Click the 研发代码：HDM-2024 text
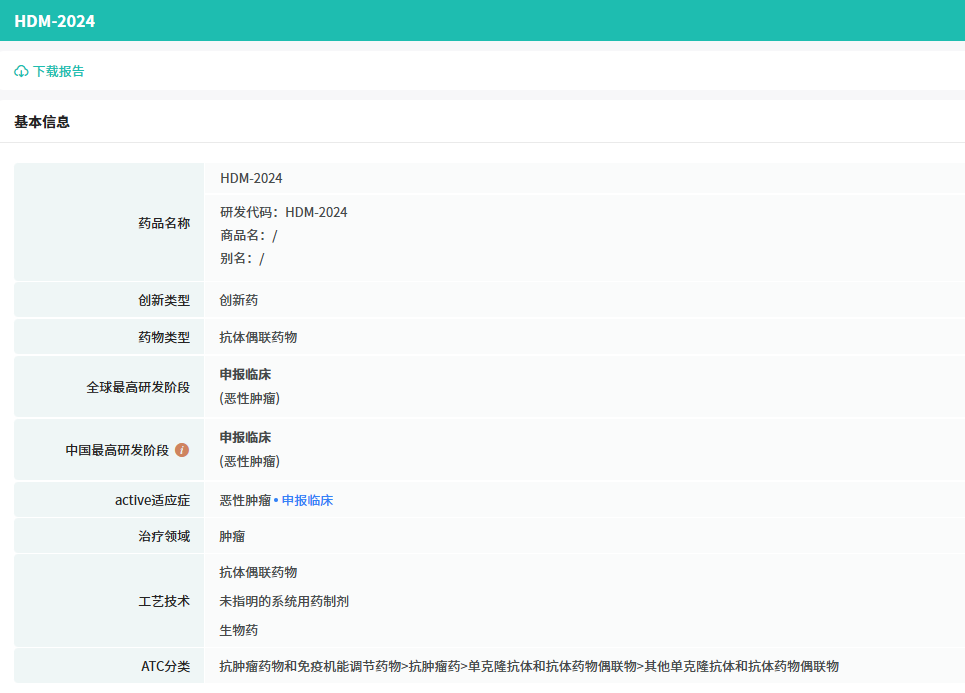This screenshot has height=693, width=965. click(284, 212)
